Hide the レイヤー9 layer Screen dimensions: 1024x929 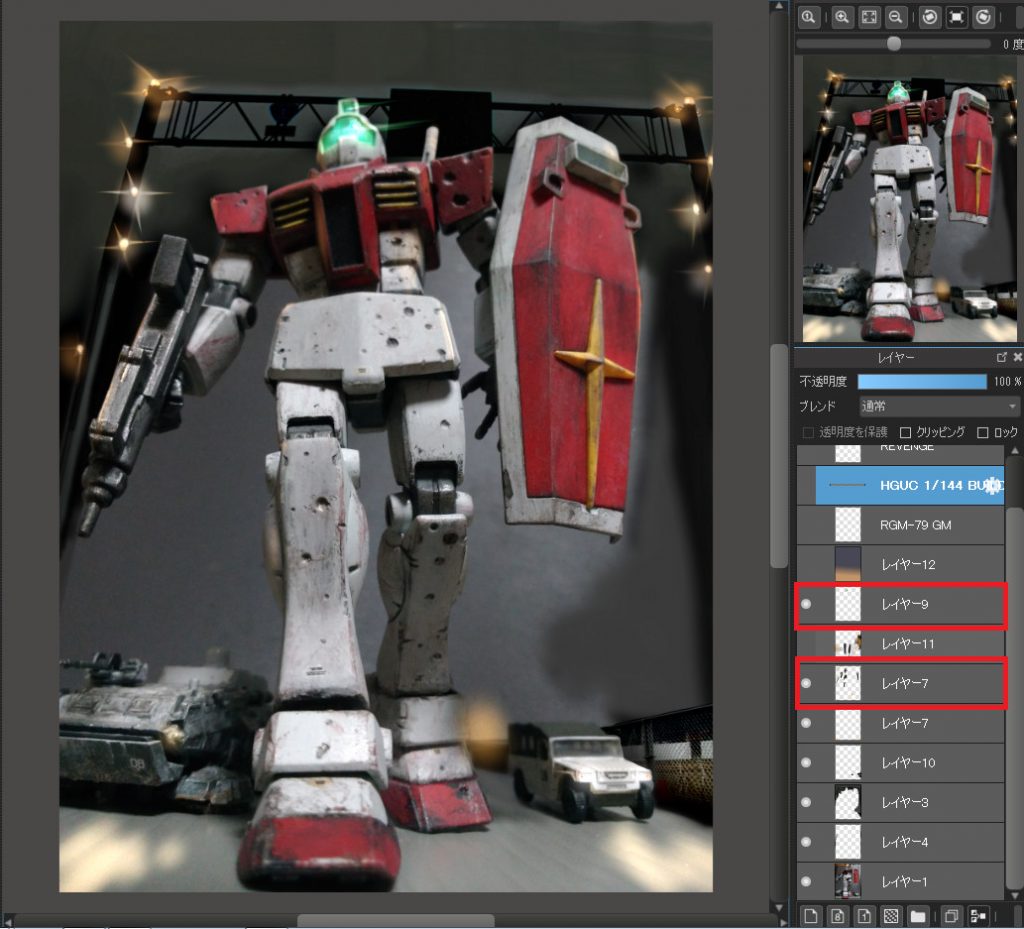pos(806,604)
